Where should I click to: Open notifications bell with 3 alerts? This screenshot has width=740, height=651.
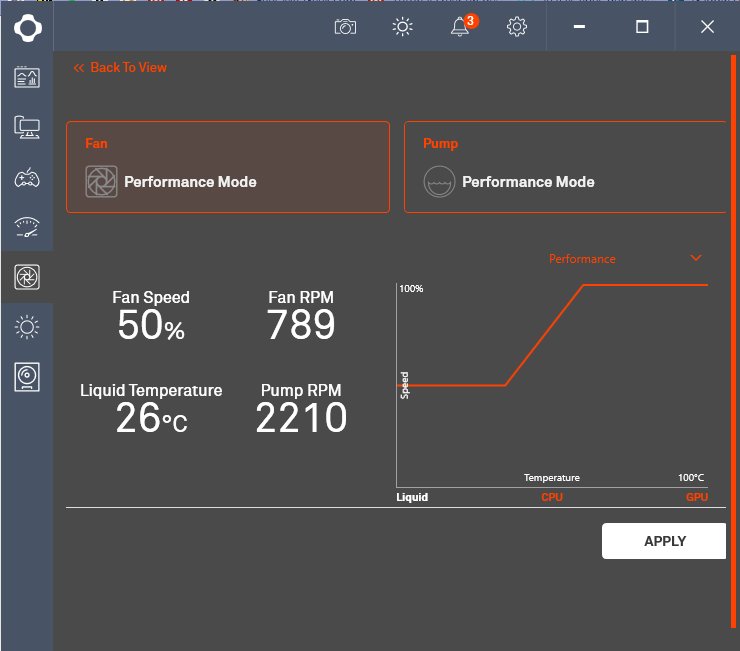coord(460,27)
